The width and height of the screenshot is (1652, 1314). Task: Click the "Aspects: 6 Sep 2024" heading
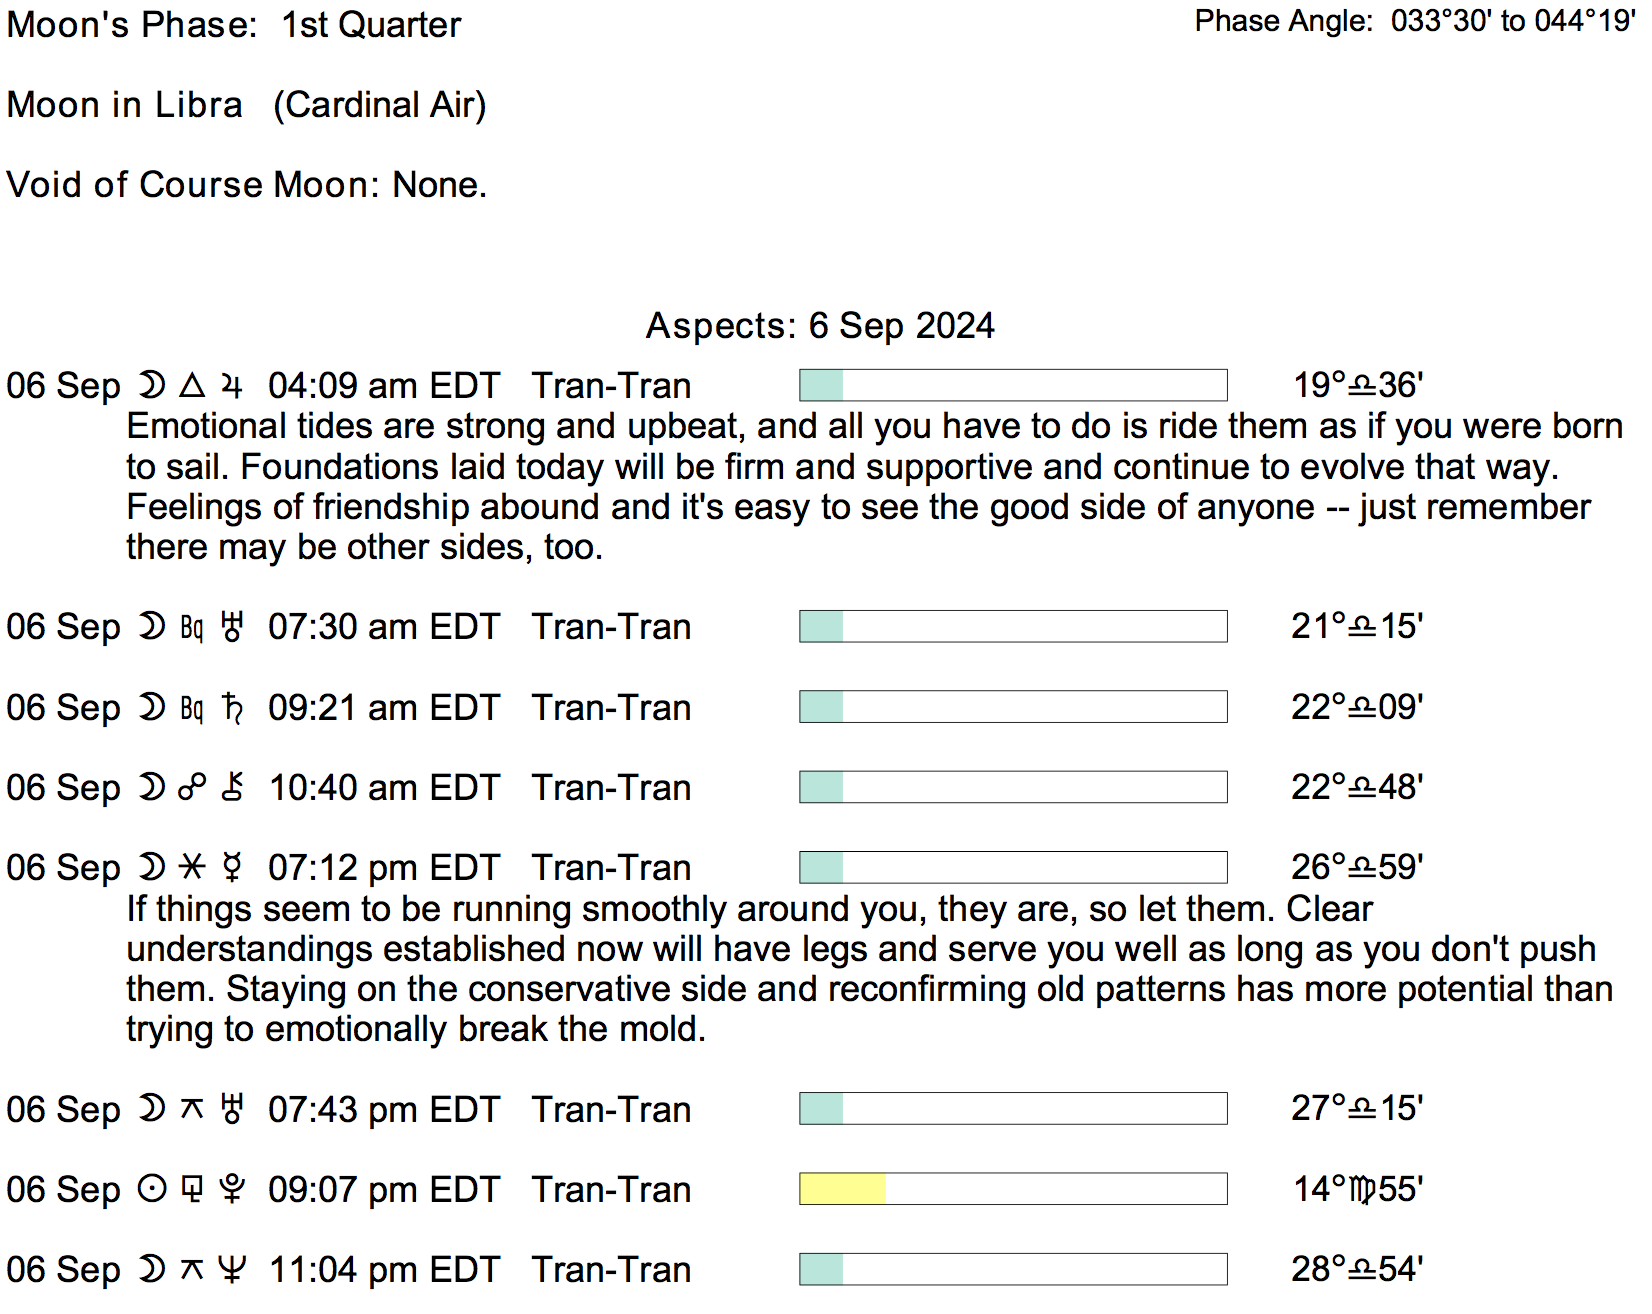coord(820,326)
